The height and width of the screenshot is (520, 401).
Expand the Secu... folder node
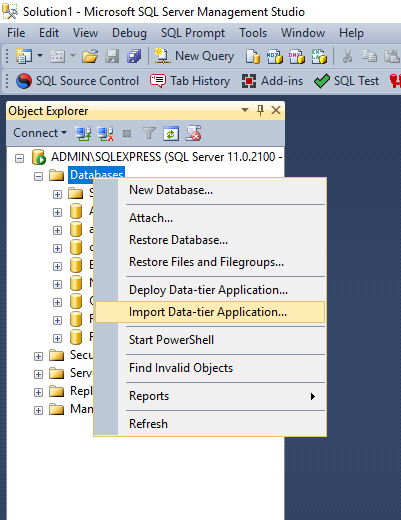[38, 356]
